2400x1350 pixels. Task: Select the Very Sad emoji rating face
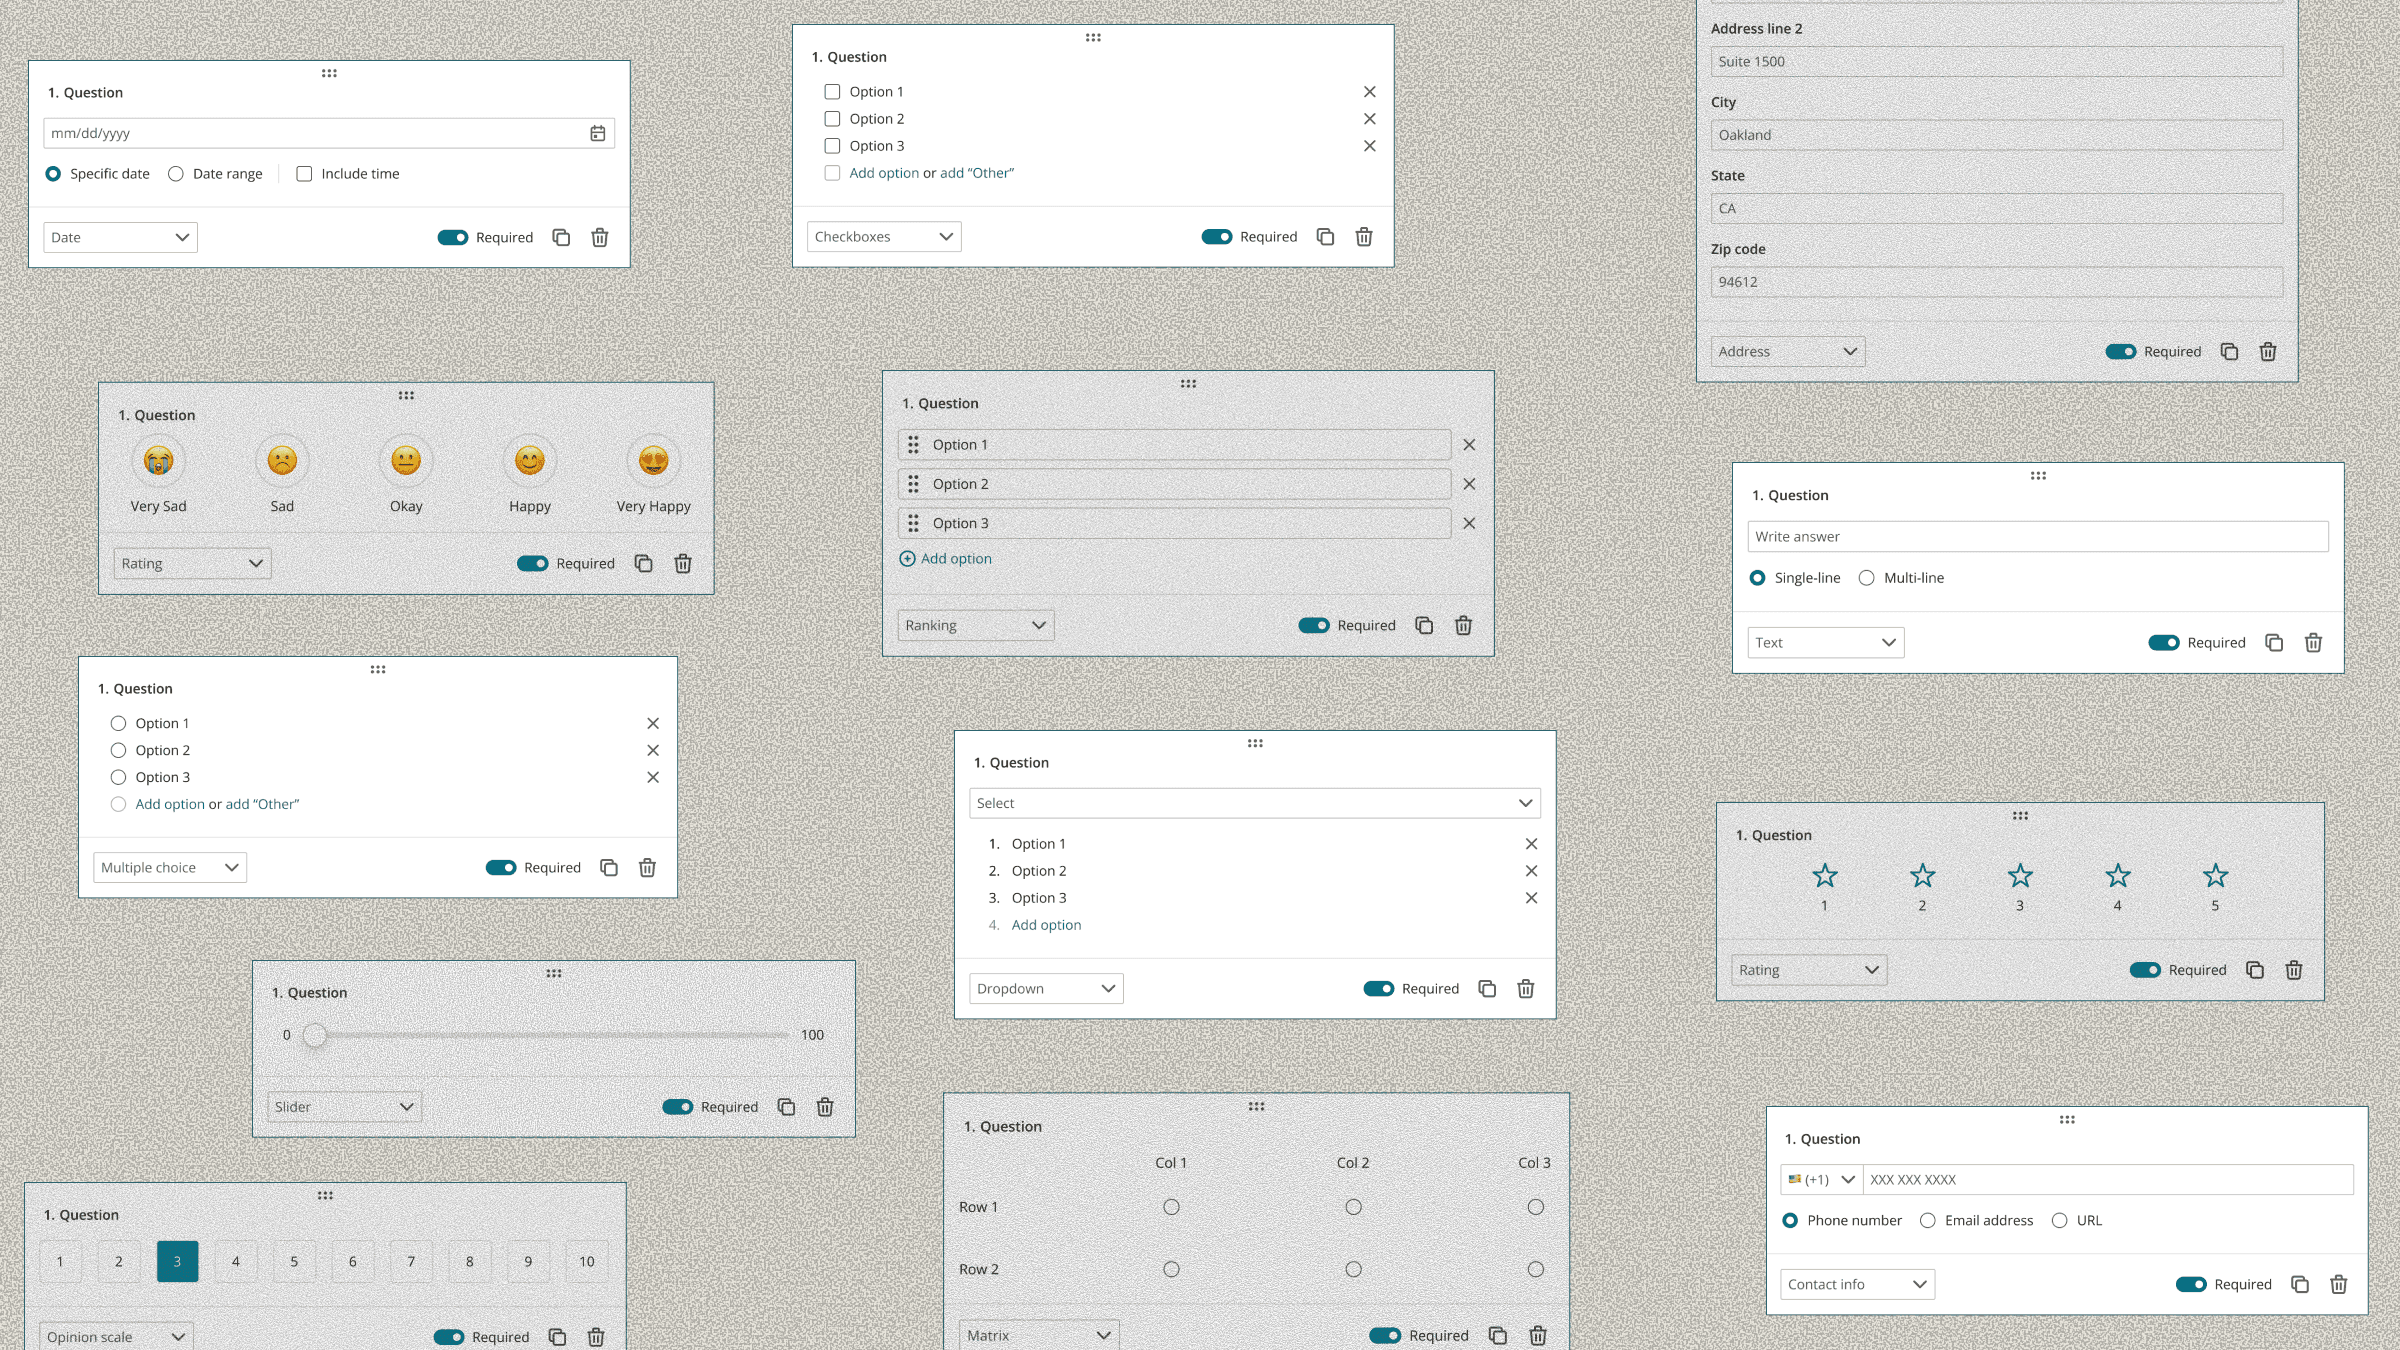(x=158, y=461)
